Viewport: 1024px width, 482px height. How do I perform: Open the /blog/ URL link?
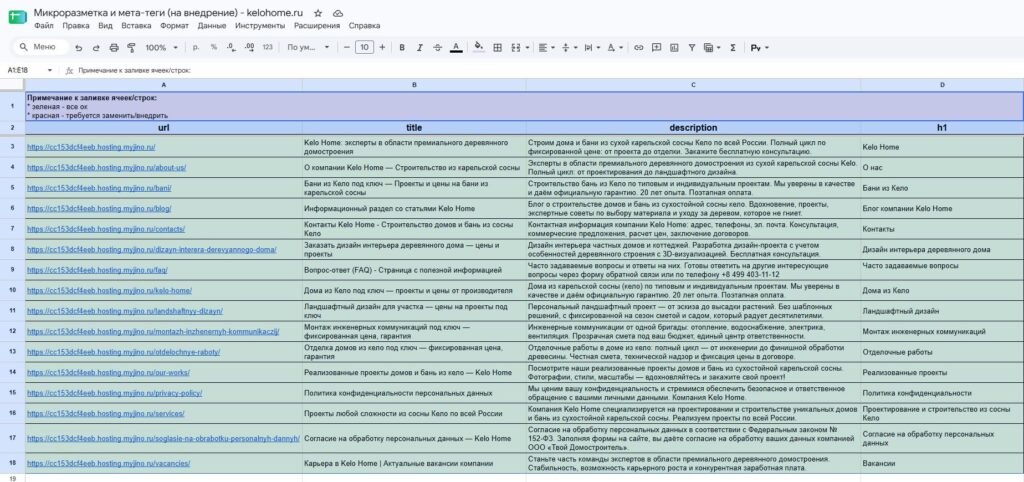coord(99,209)
